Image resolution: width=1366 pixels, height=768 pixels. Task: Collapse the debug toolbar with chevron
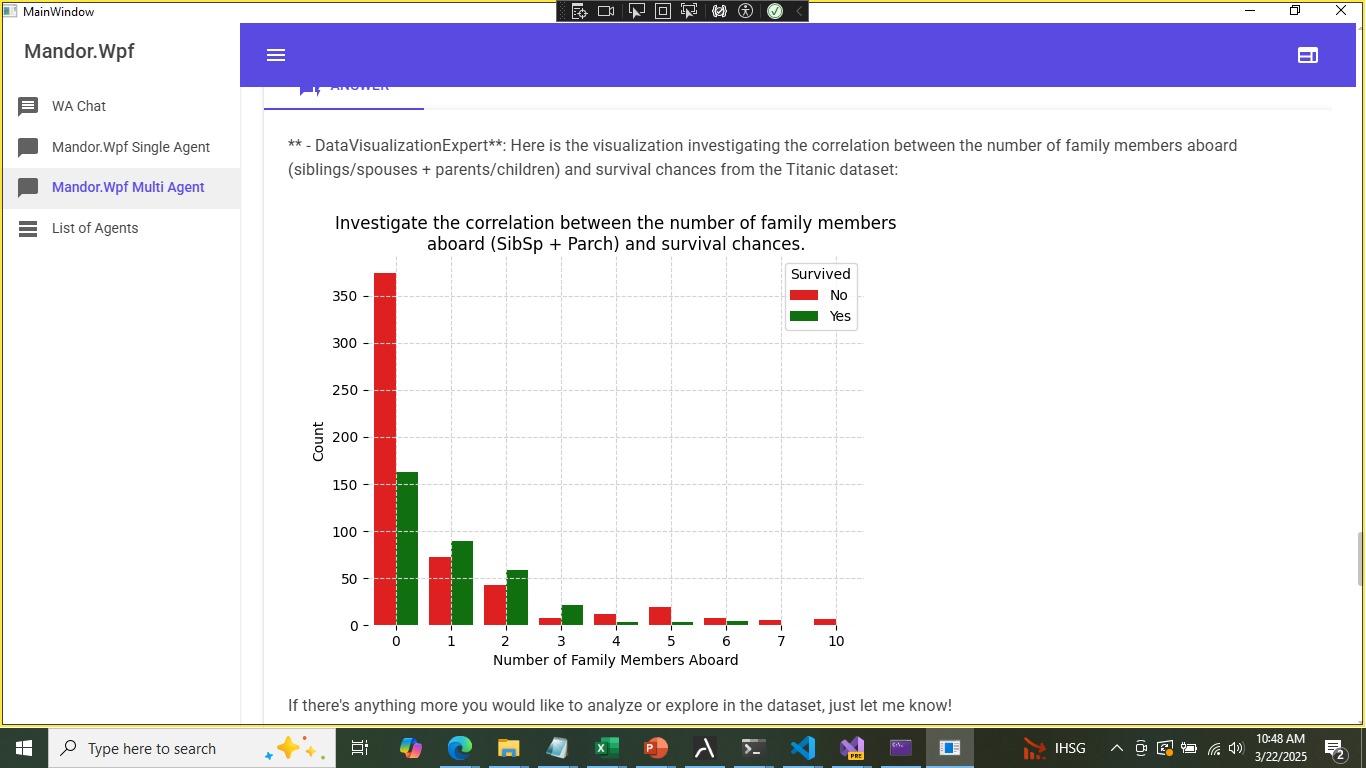tap(798, 11)
